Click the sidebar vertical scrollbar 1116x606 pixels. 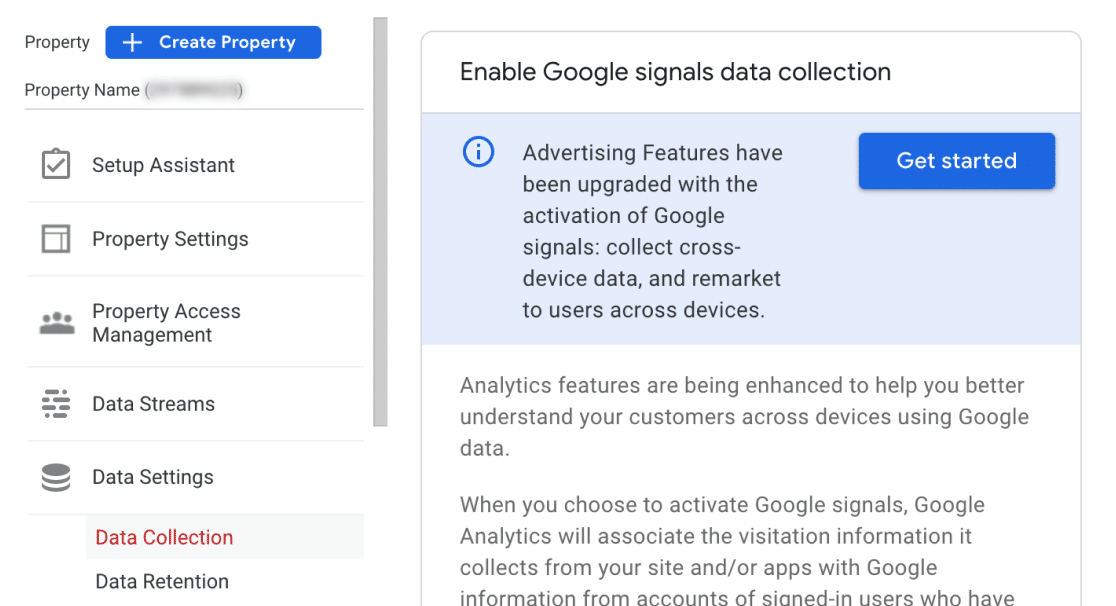pos(380,220)
